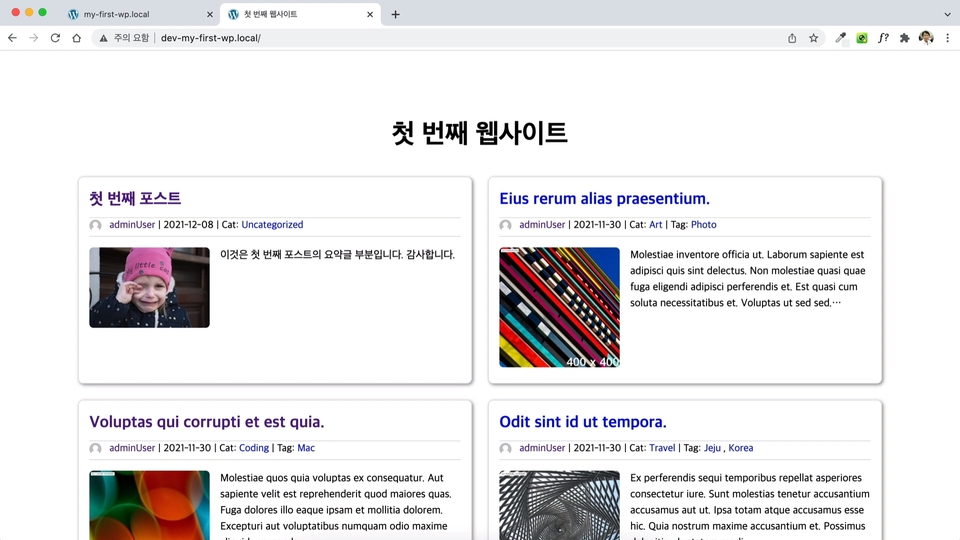The width and height of the screenshot is (960, 540).
Task: Click adminUser in Odit sint card
Action: 542,448
